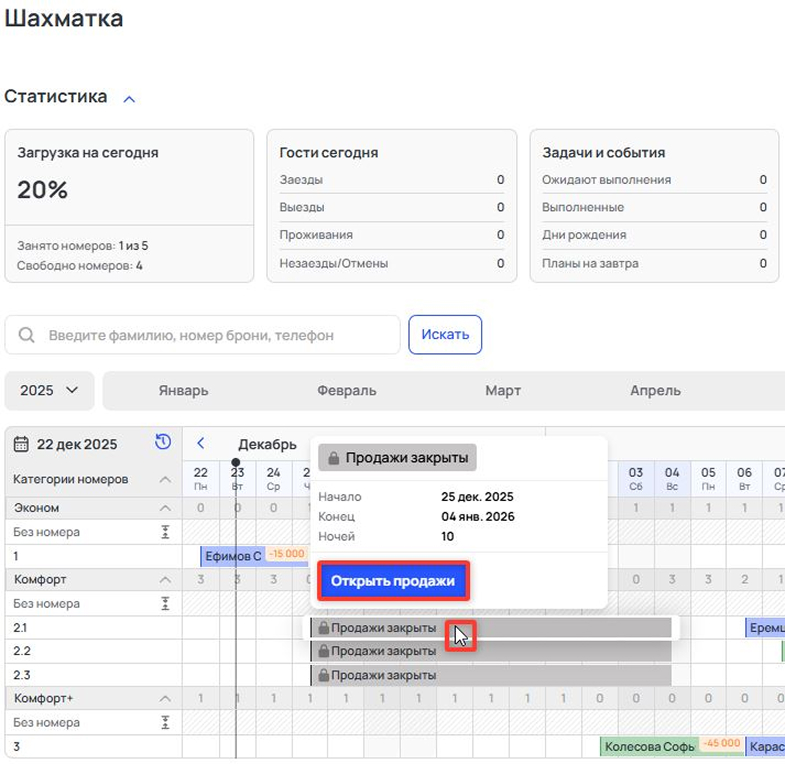Click the Открыть продажи button
Image resolution: width=785 pixels, height=764 pixels.
point(393,581)
